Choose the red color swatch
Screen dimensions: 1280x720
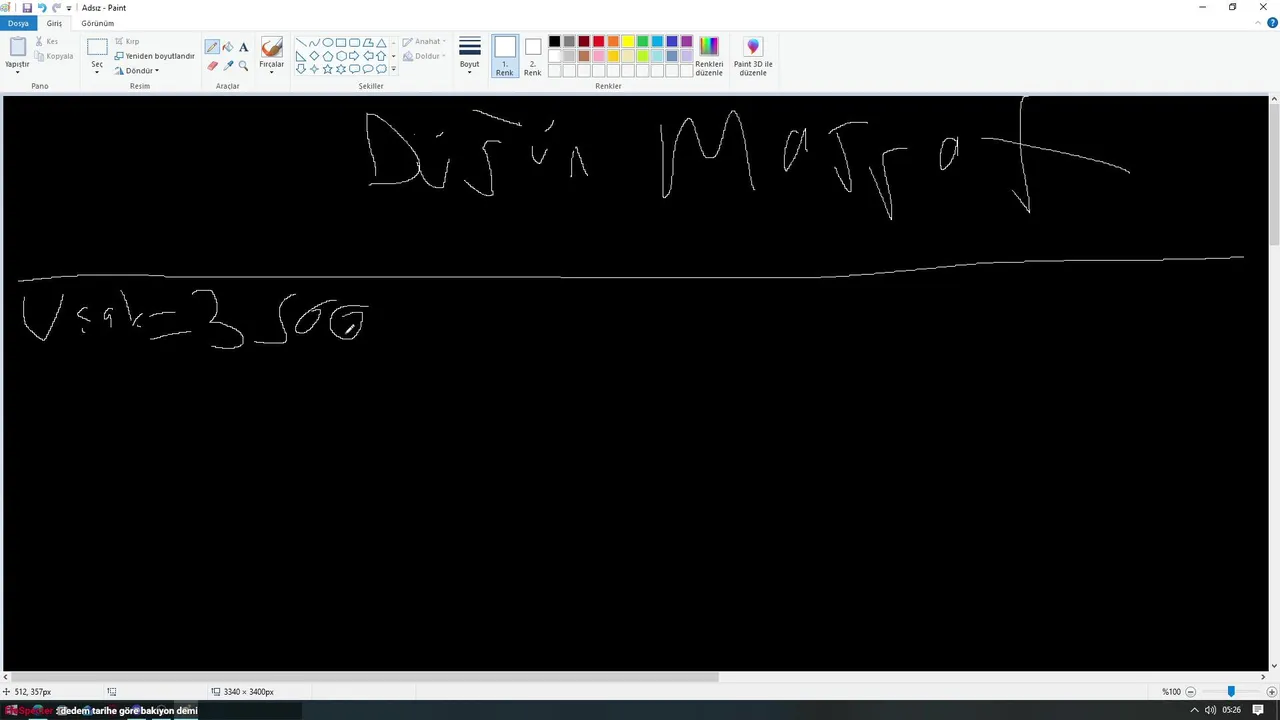[599, 41]
